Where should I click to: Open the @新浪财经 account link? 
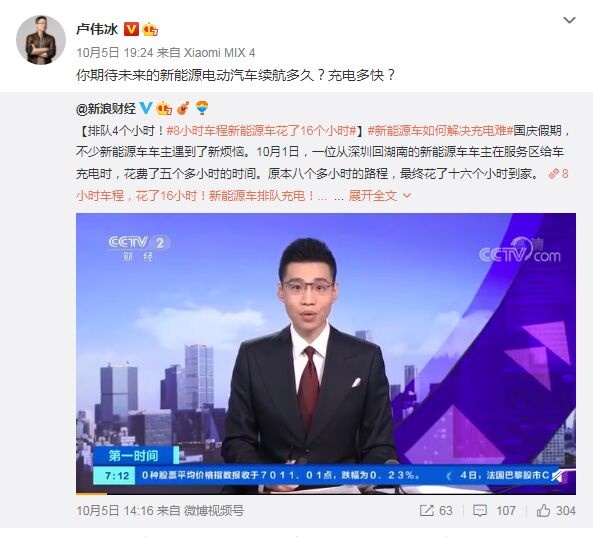point(106,109)
